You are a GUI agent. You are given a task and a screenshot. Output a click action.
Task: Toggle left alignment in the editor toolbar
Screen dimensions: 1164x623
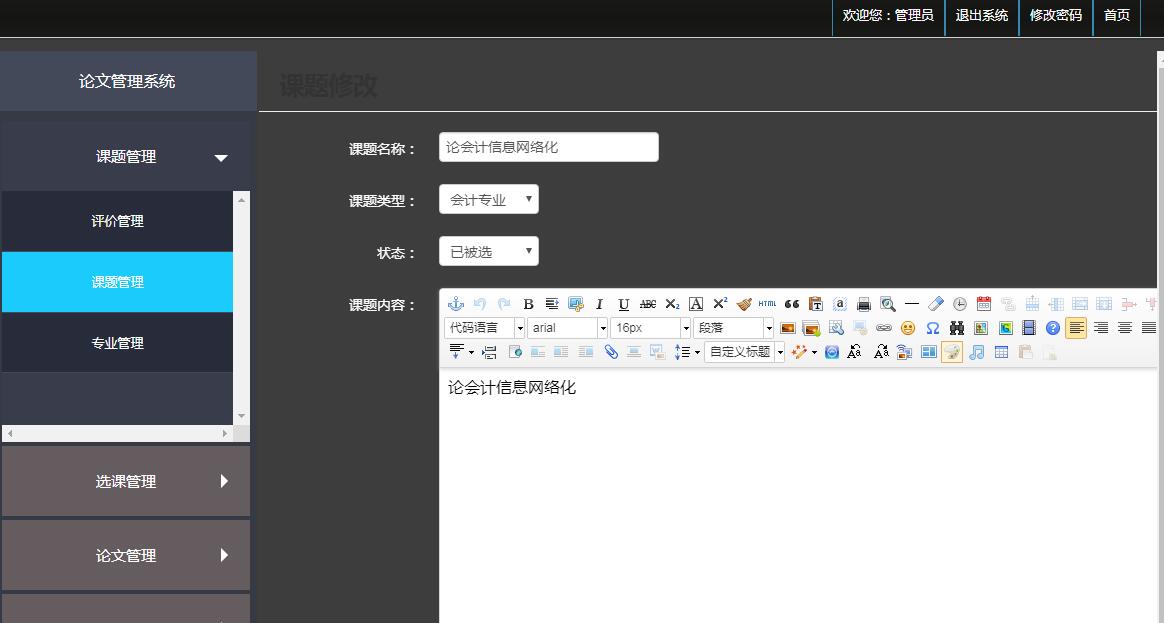point(1076,328)
